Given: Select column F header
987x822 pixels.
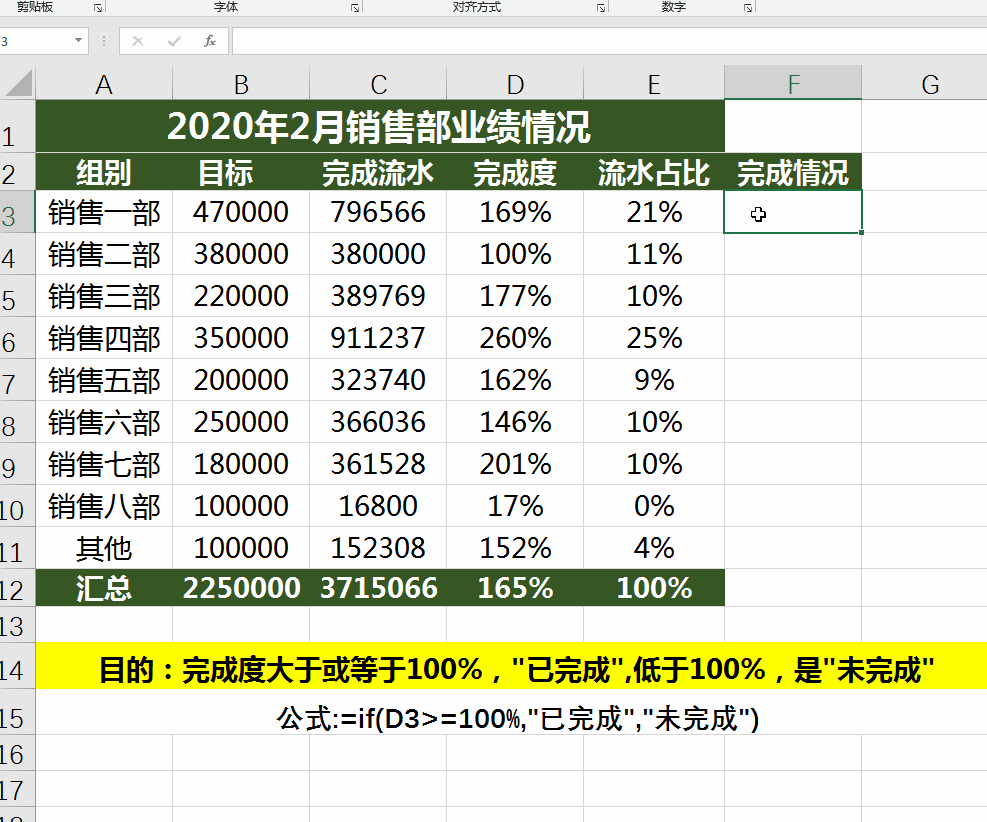Looking at the screenshot, I should coord(793,83).
